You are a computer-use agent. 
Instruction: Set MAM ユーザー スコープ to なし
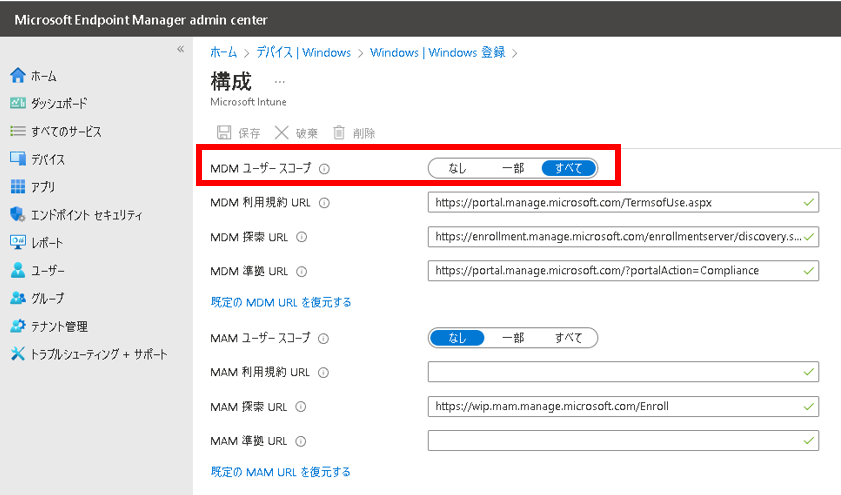tap(457, 338)
